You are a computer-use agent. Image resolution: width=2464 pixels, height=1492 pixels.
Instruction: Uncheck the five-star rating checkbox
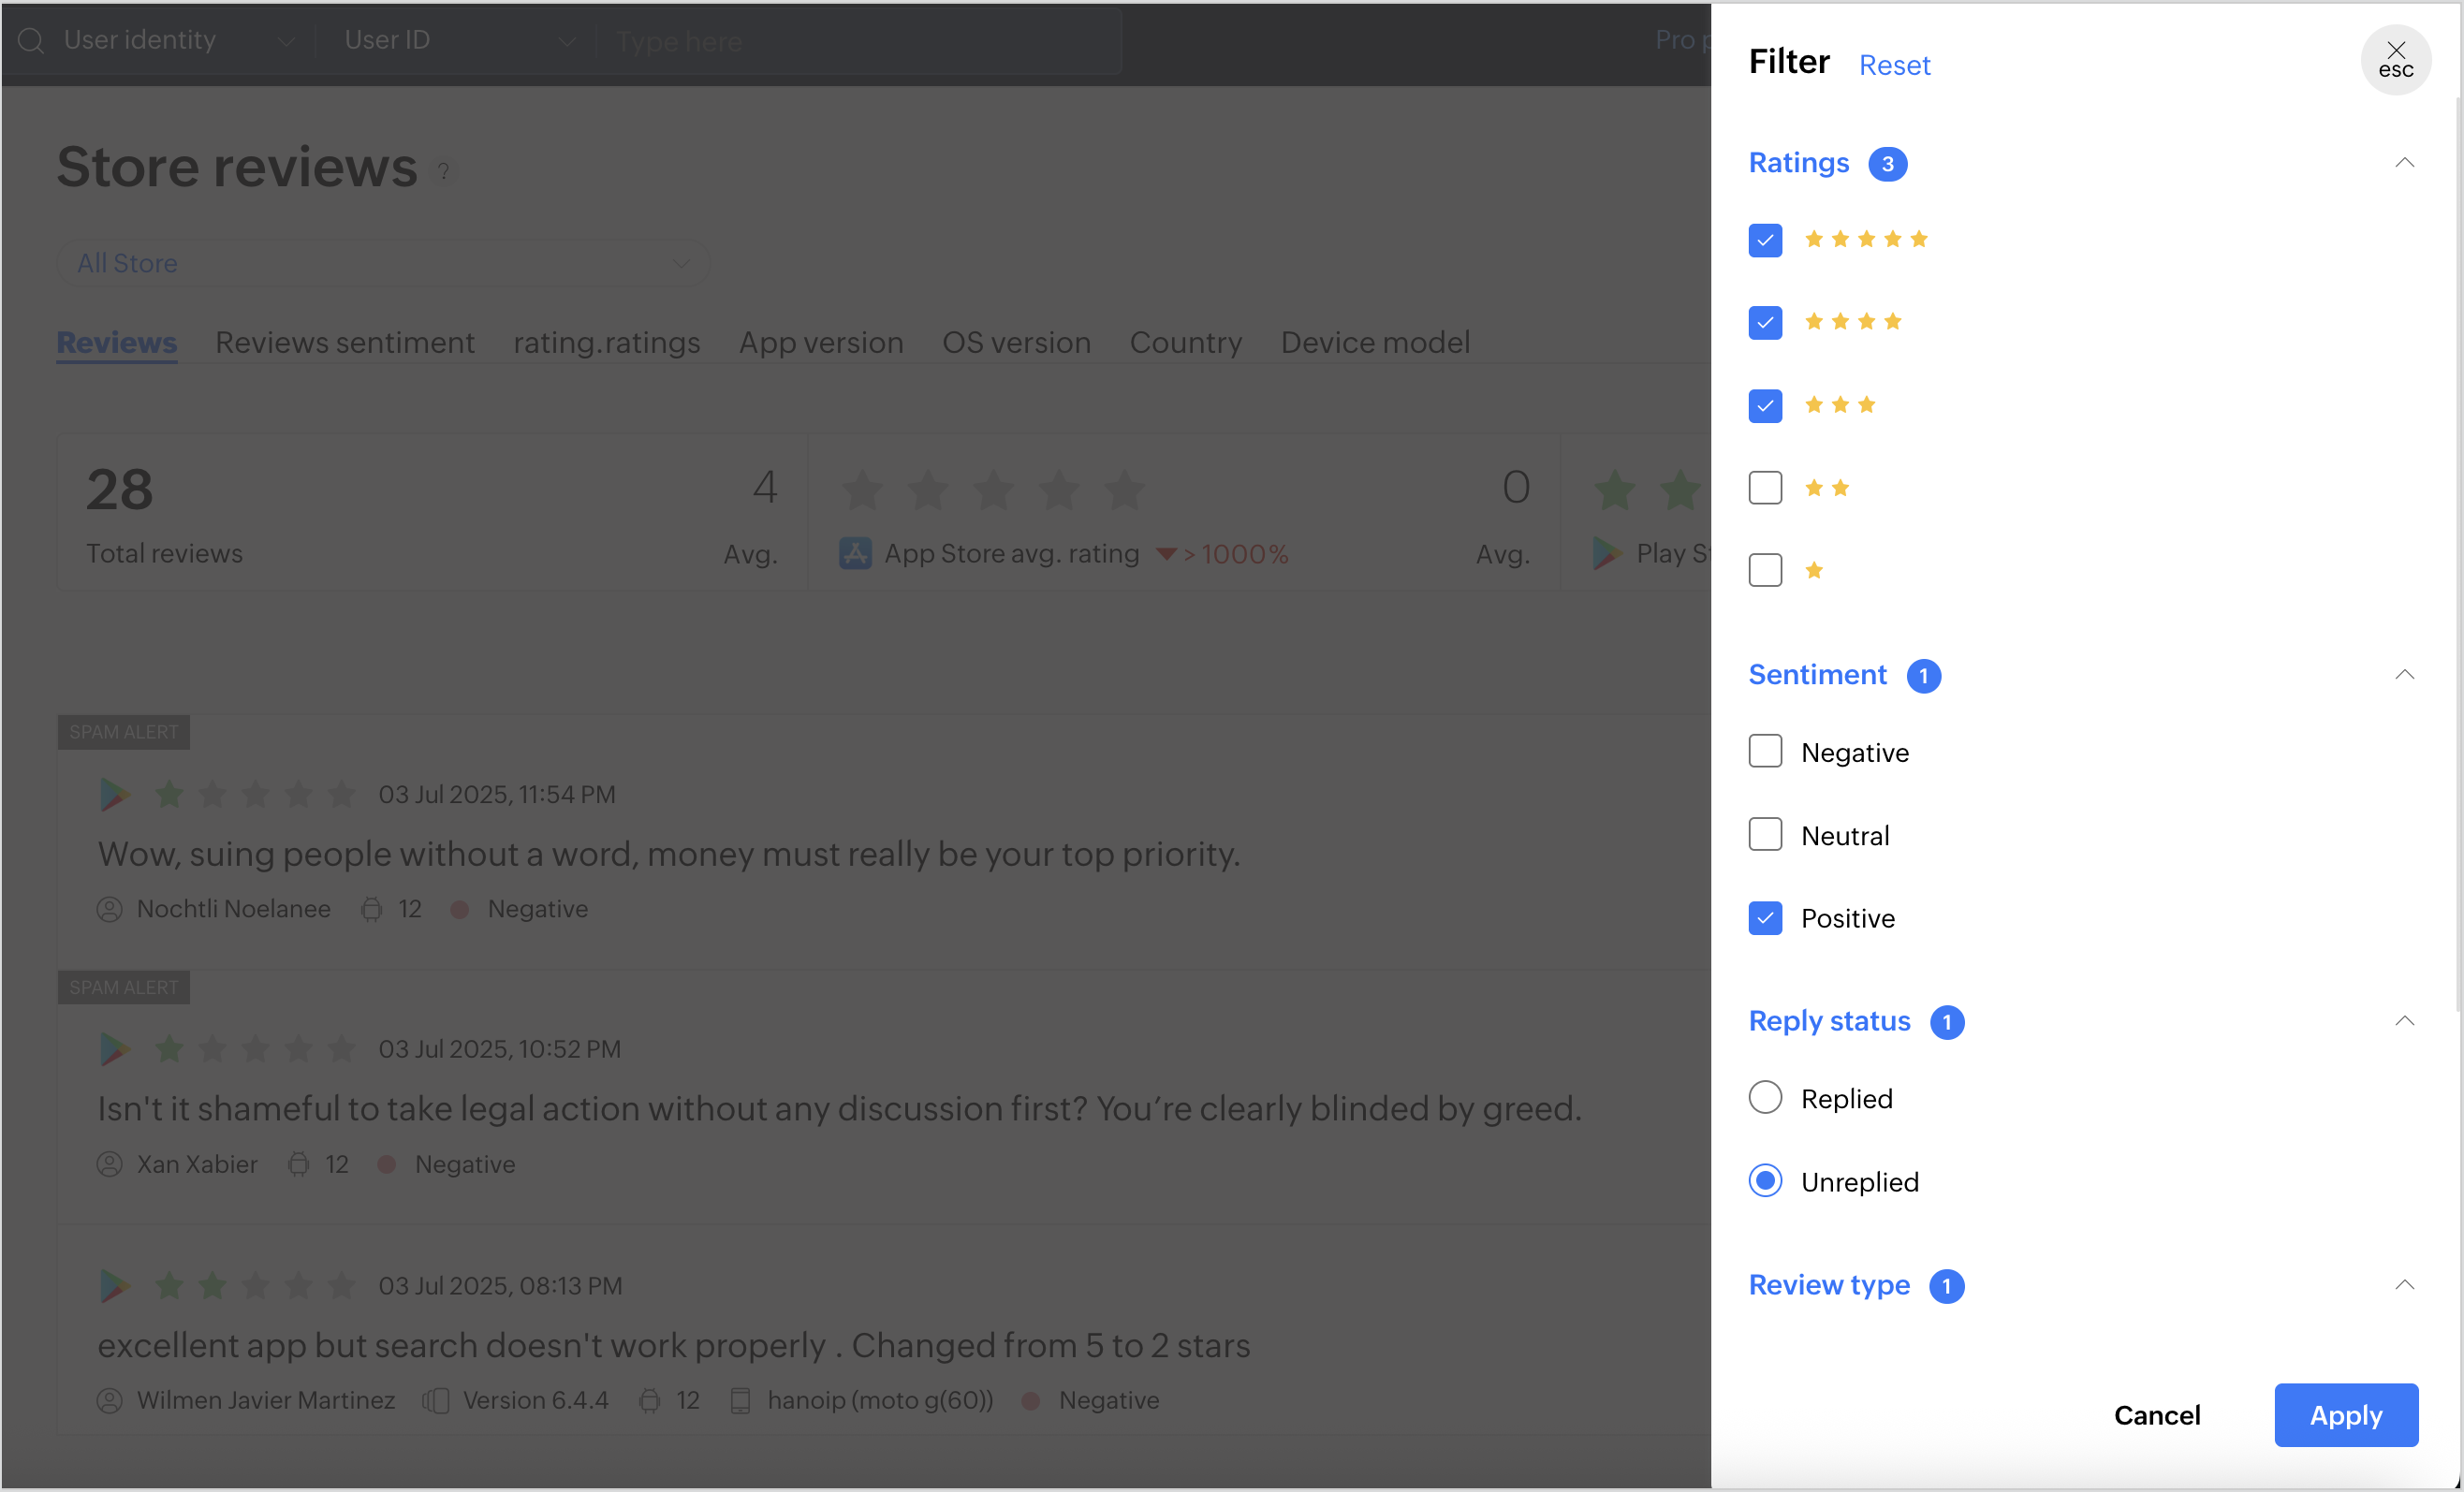click(1765, 240)
